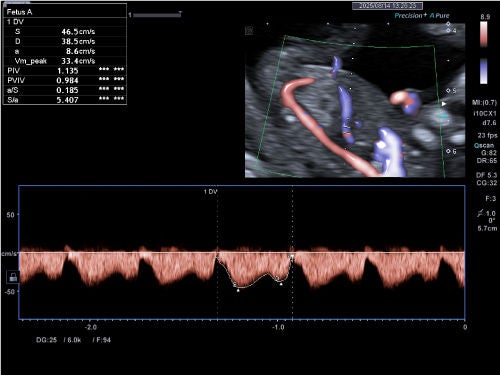
Task: Click the -50 velocity axis label
Action: point(10,292)
